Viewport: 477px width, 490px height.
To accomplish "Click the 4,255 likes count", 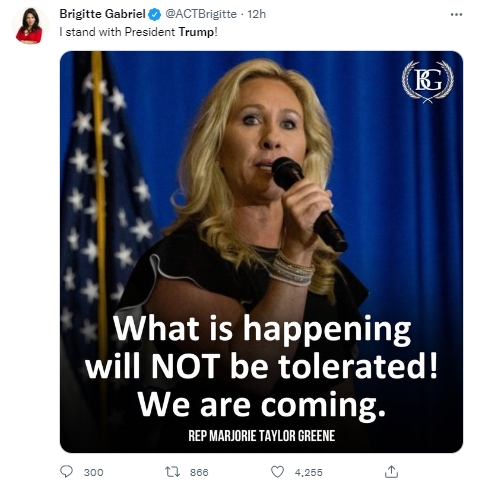I will click(308, 472).
